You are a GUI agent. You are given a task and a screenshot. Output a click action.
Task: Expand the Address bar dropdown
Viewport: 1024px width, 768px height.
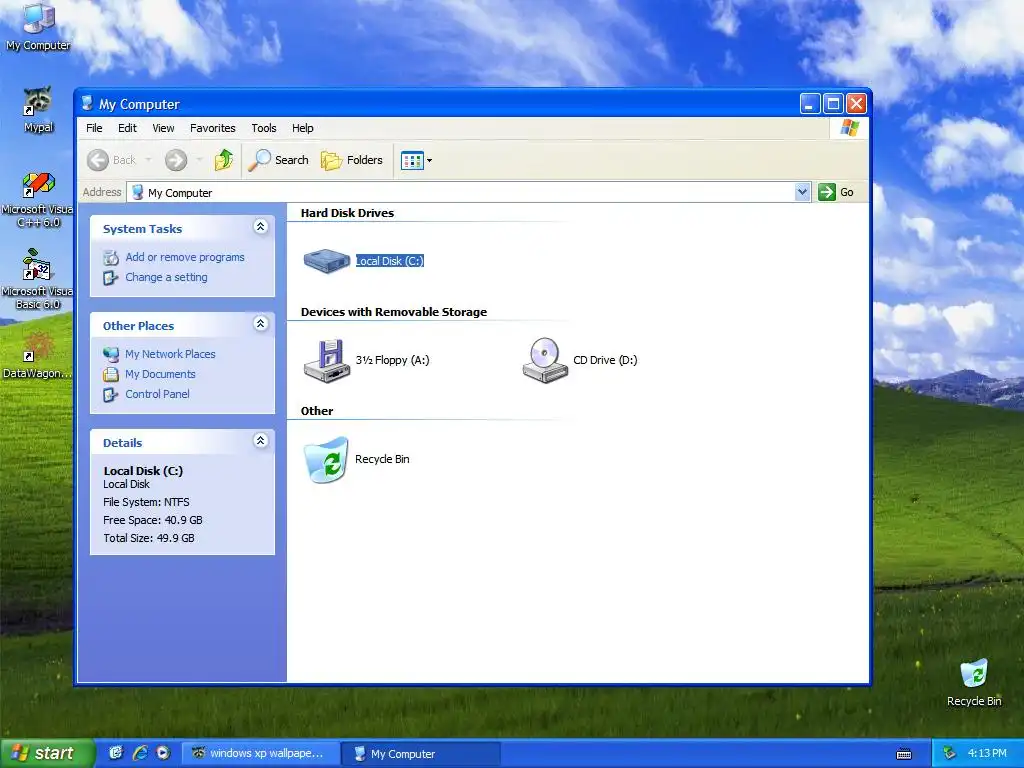803,192
